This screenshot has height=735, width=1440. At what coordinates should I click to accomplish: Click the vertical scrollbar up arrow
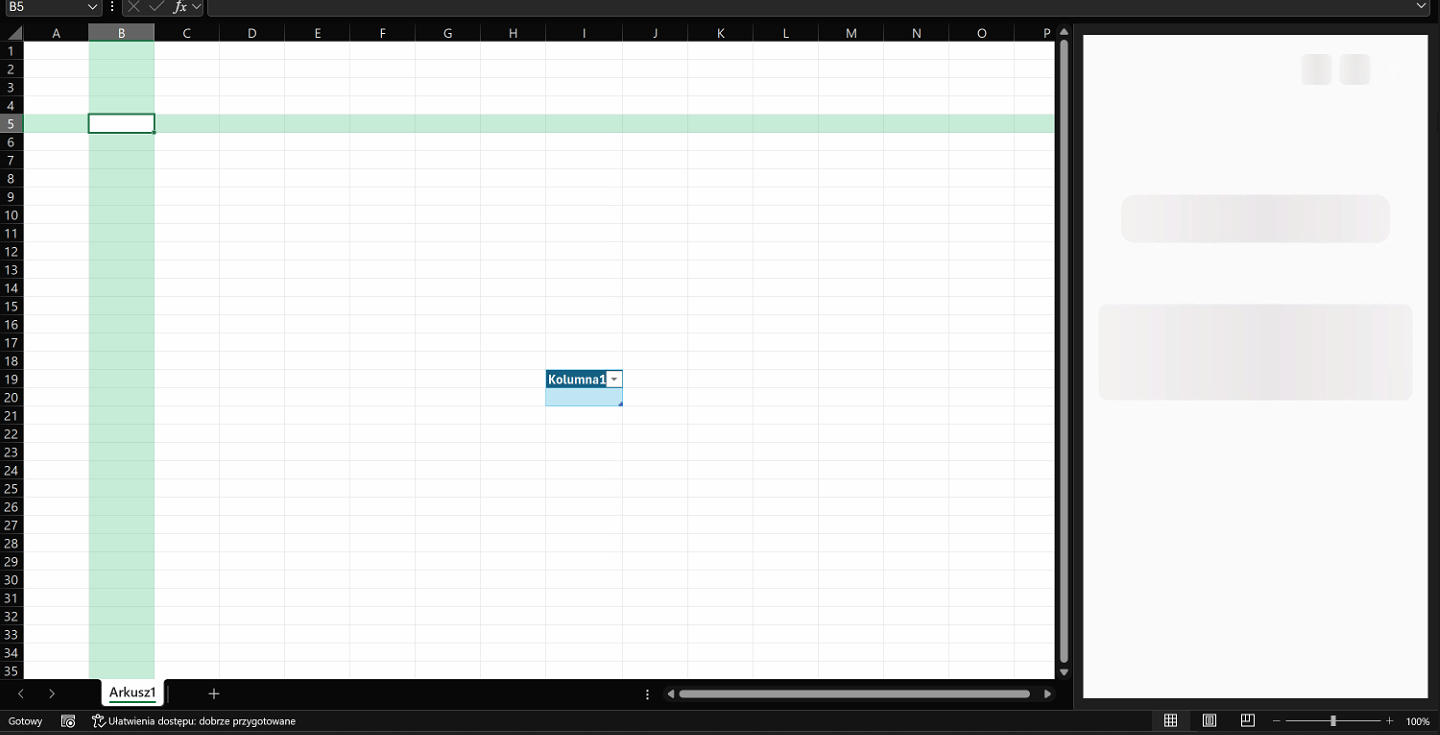pos(1064,34)
